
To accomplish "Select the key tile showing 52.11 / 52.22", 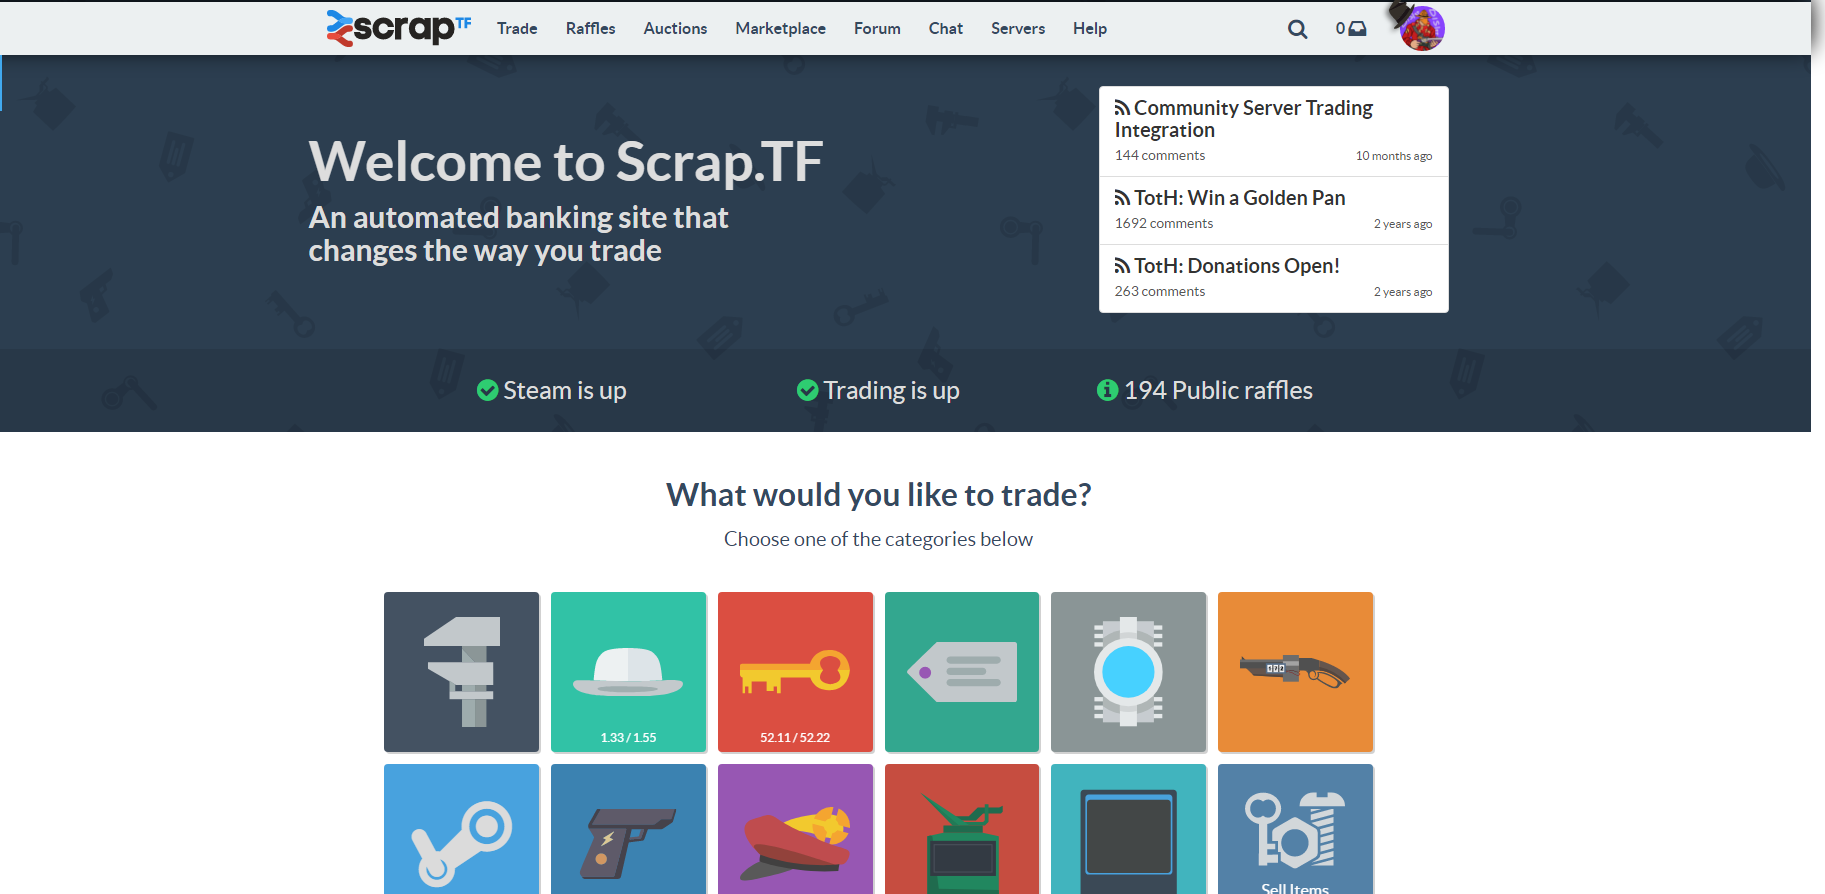I will (796, 672).
